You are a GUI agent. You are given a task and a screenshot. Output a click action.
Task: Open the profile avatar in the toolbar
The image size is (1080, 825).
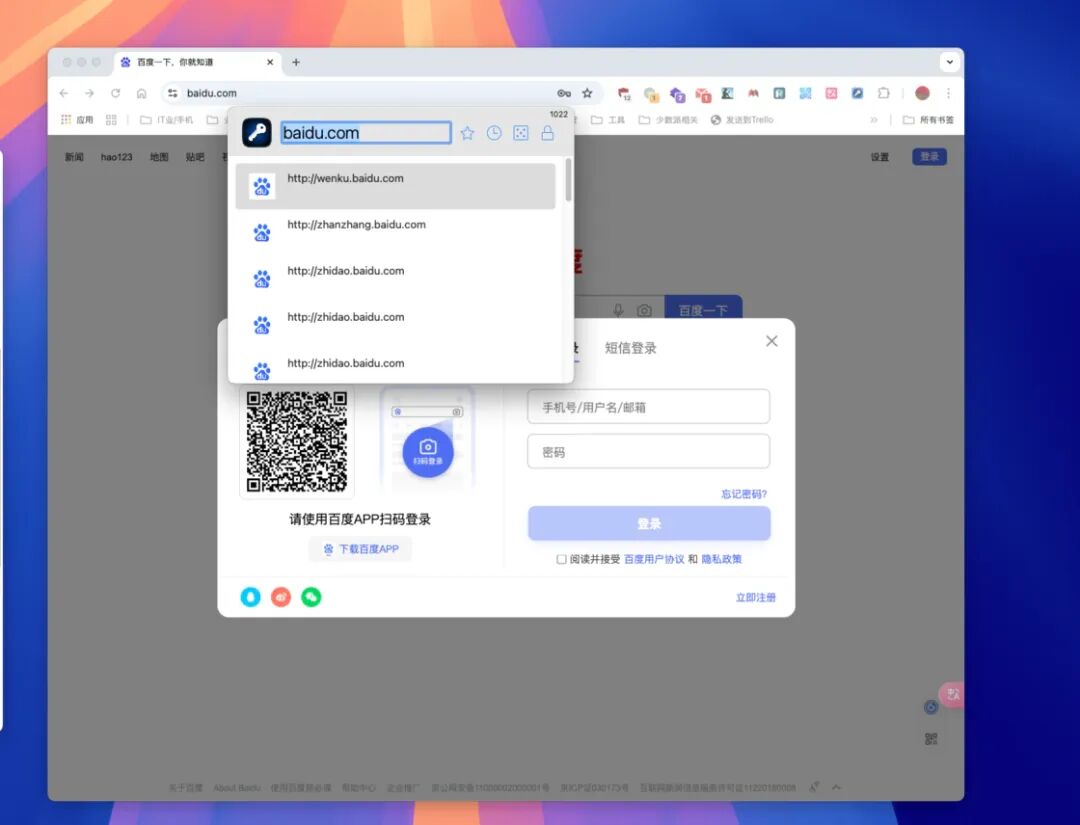[x=922, y=93]
